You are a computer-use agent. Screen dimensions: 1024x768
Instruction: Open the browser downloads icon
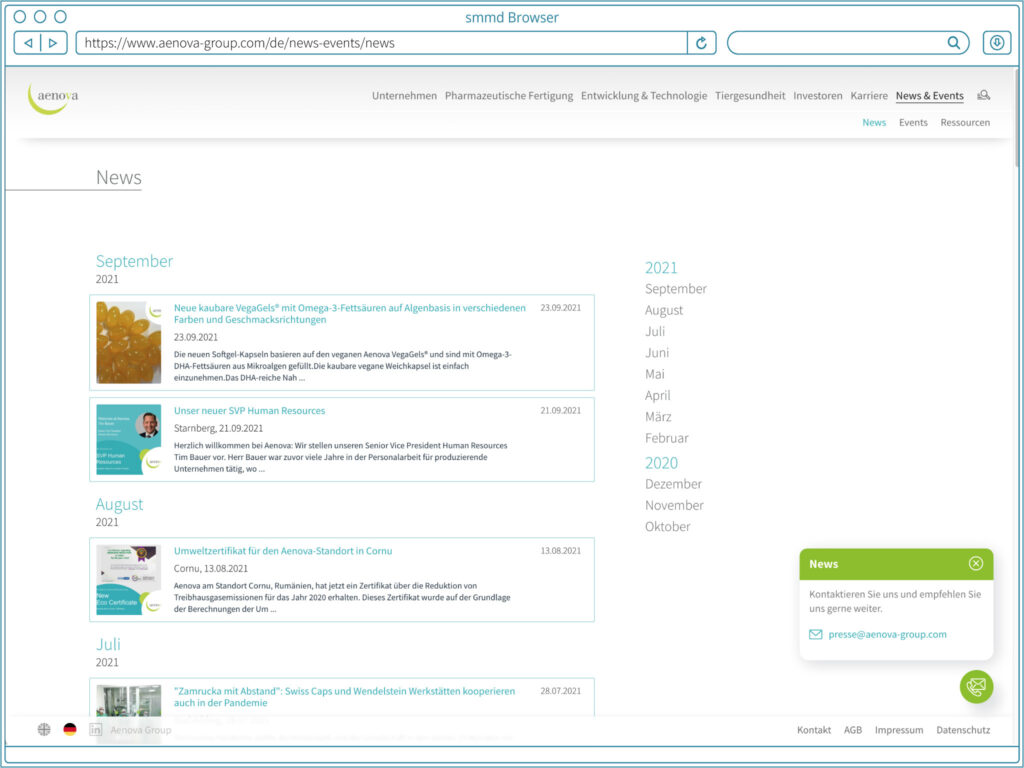[x=997, y=43]
